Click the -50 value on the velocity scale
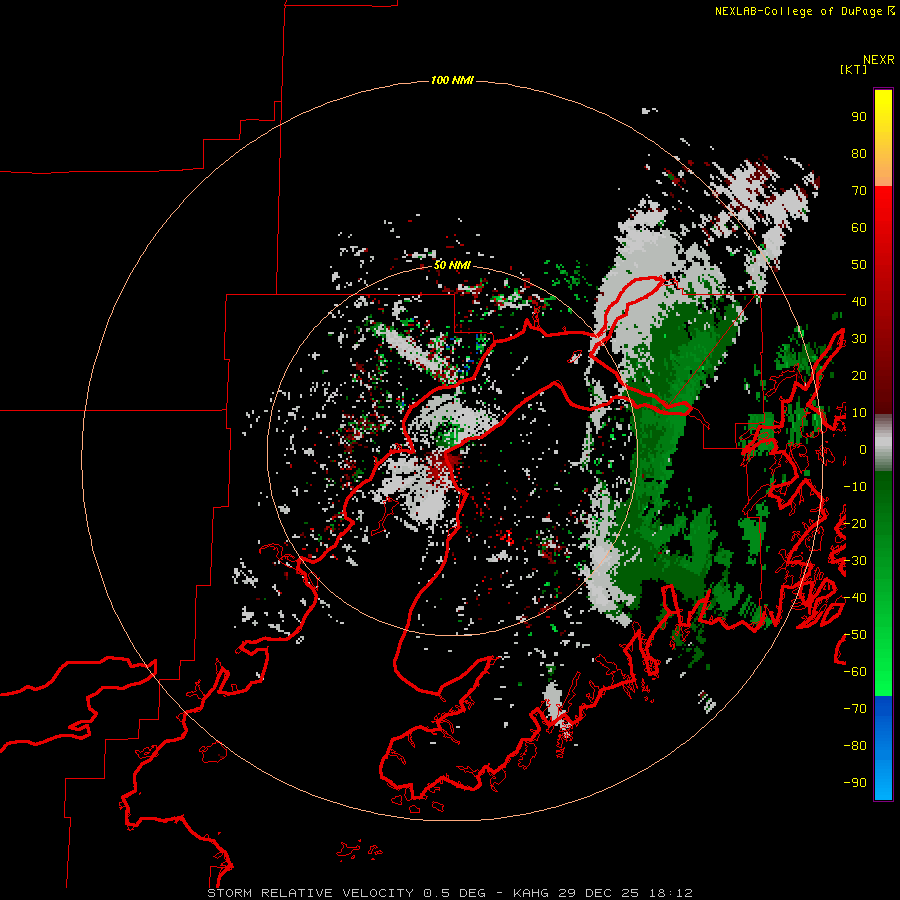Screen dimensions: 900x900 (x=855, y=635)
